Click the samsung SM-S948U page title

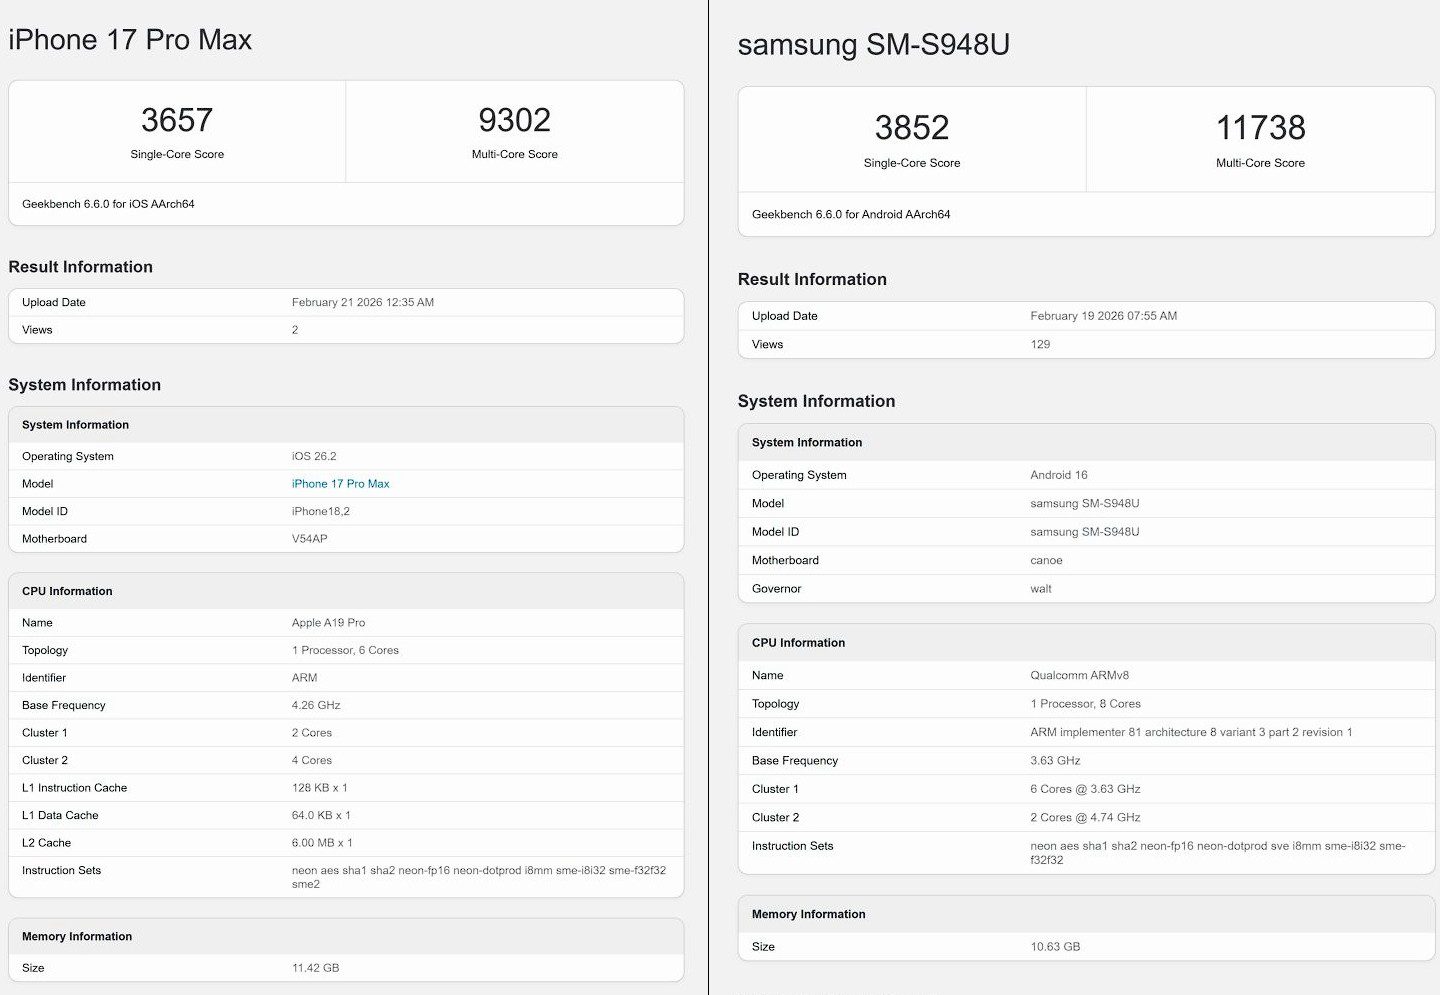tap(873, 44)
